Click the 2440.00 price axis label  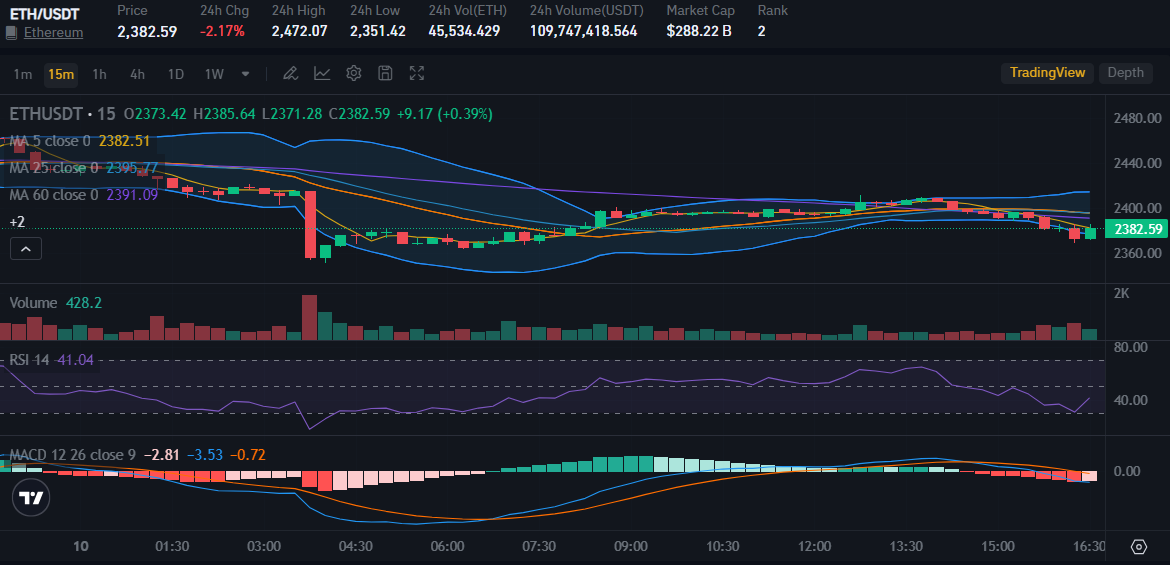[1137, 163]
